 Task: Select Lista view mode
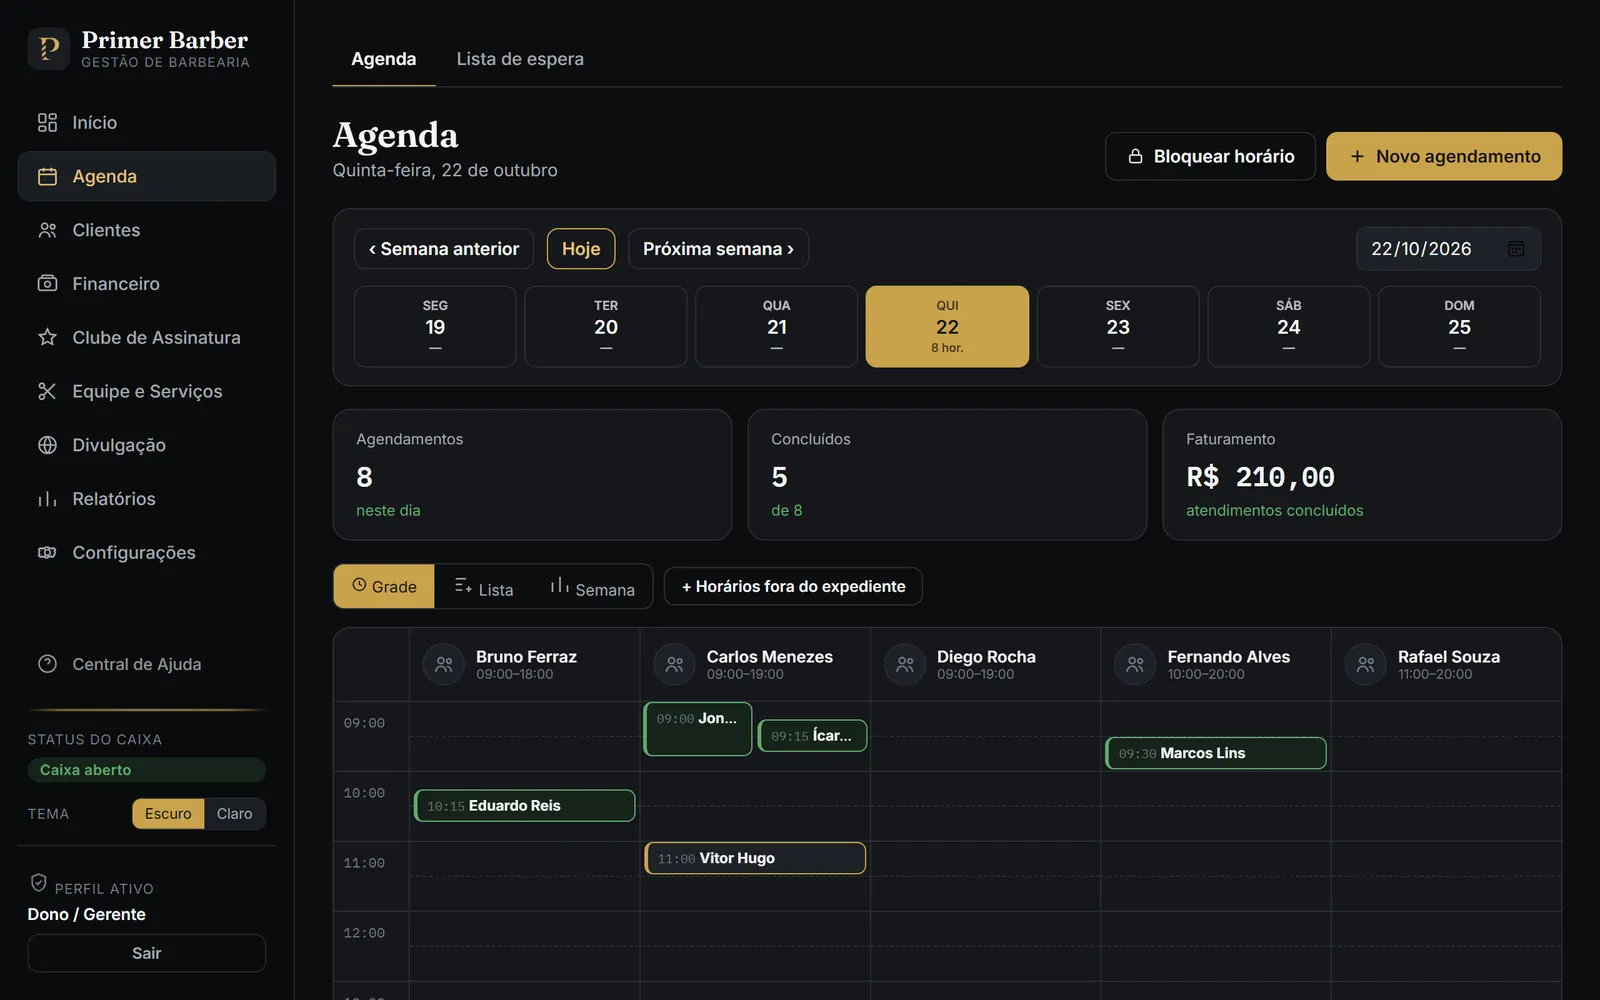tap(484, 587)
